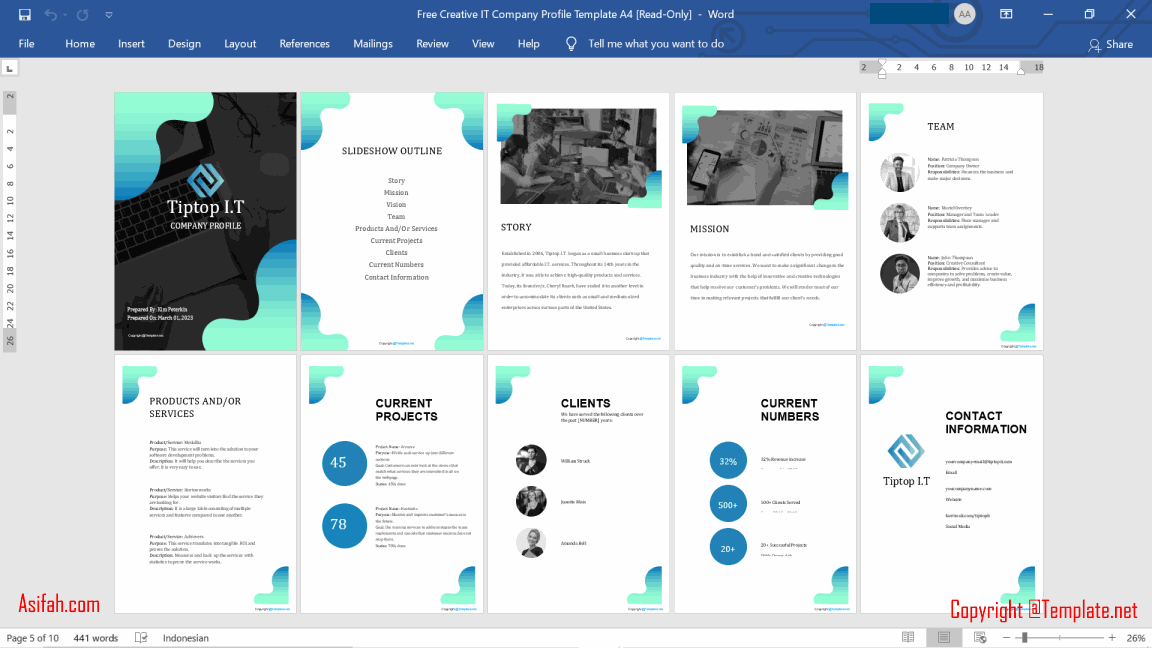1152x648 pixels.
Task: Click the 32% circle in Current Numbers
Action: (728, 461)
